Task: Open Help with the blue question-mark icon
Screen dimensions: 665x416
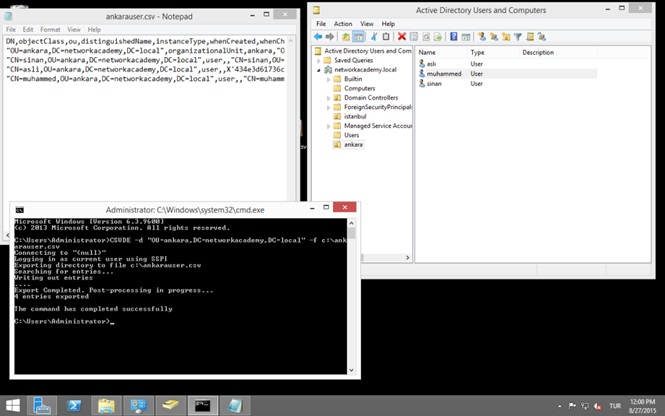Action: tap(454, 37)
